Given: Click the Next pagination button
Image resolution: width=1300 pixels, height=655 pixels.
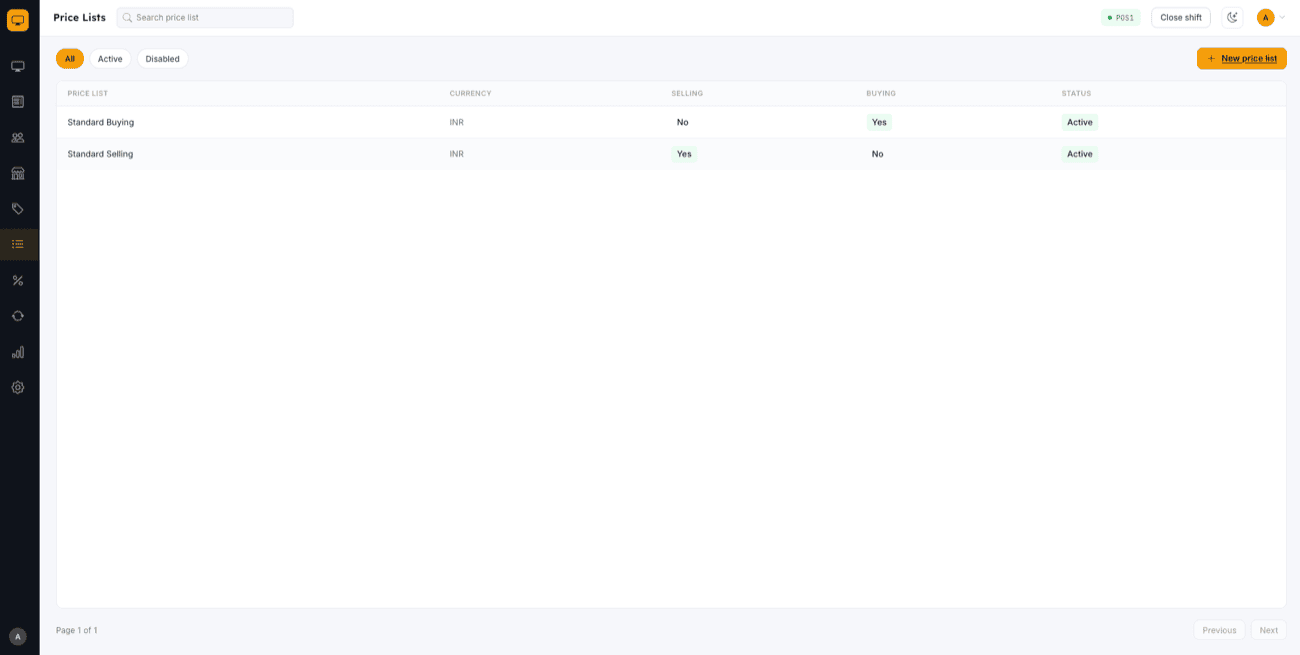Looking at the screenshot, I should [x=1269, y=630].
